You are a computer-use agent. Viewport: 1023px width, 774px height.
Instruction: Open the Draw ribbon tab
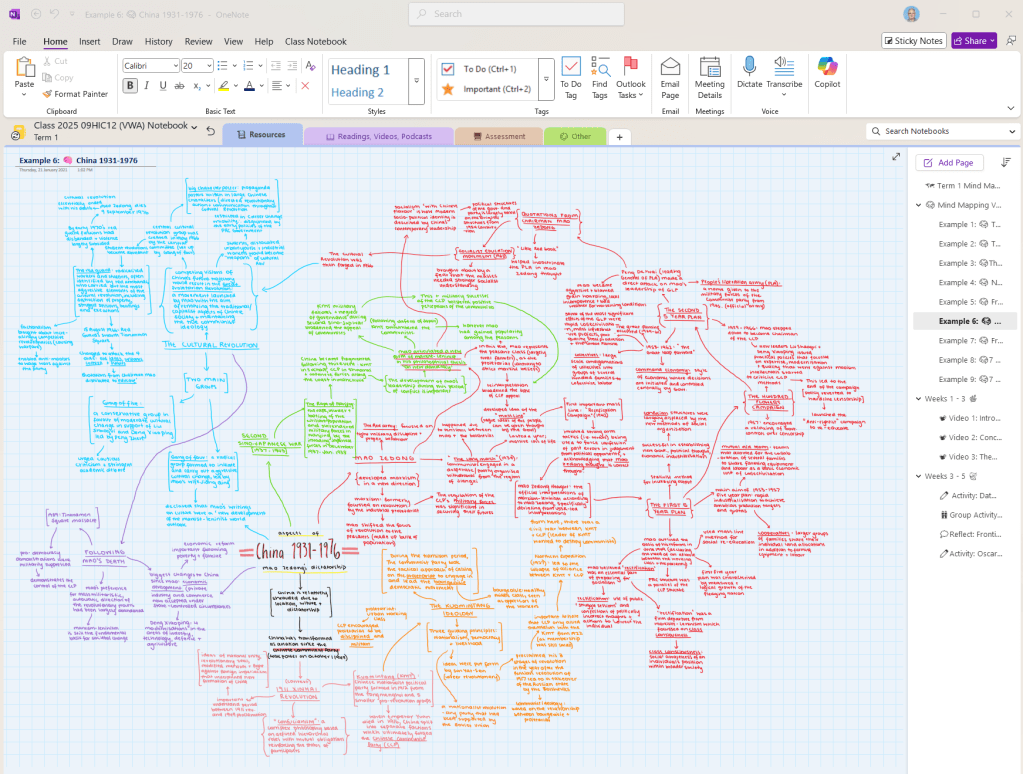[x=122, y=41]
